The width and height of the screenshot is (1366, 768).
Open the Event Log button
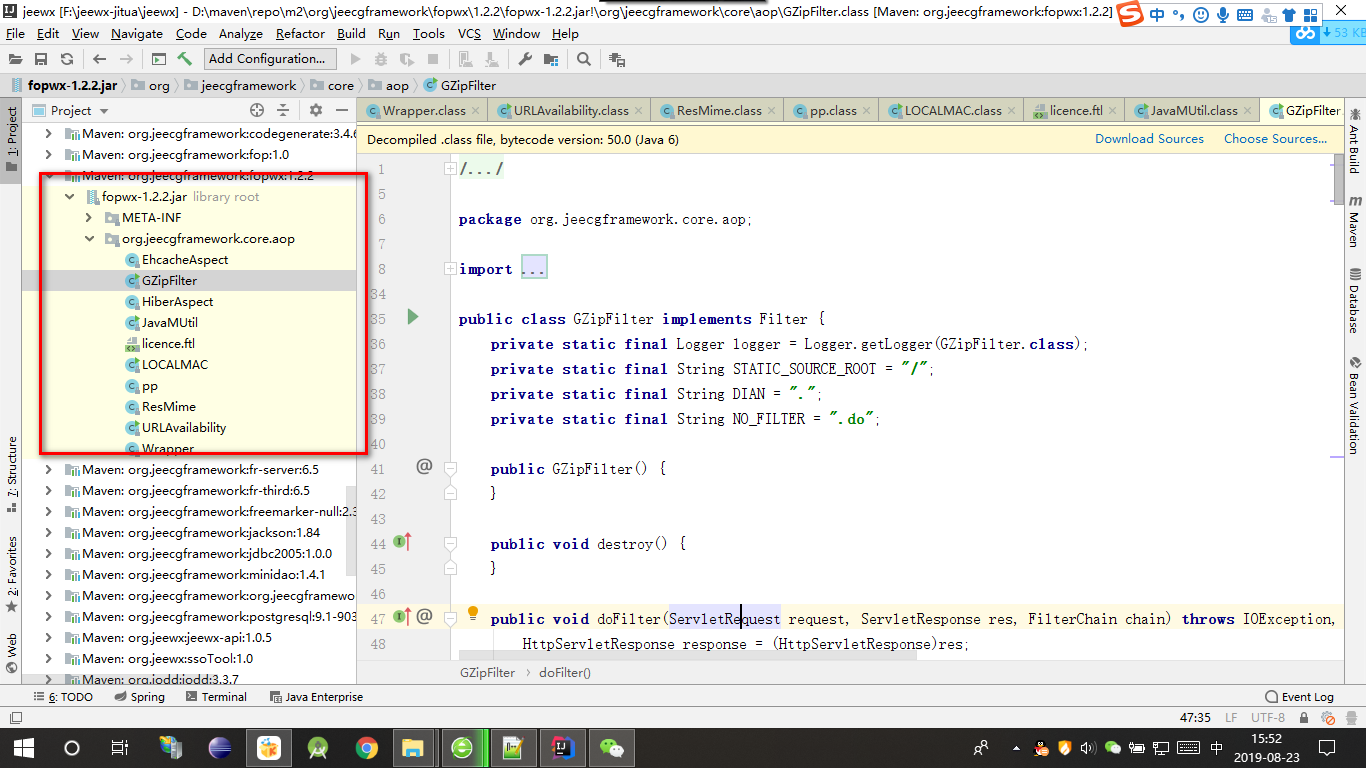pyautogui.click(x=1300, y=697)
